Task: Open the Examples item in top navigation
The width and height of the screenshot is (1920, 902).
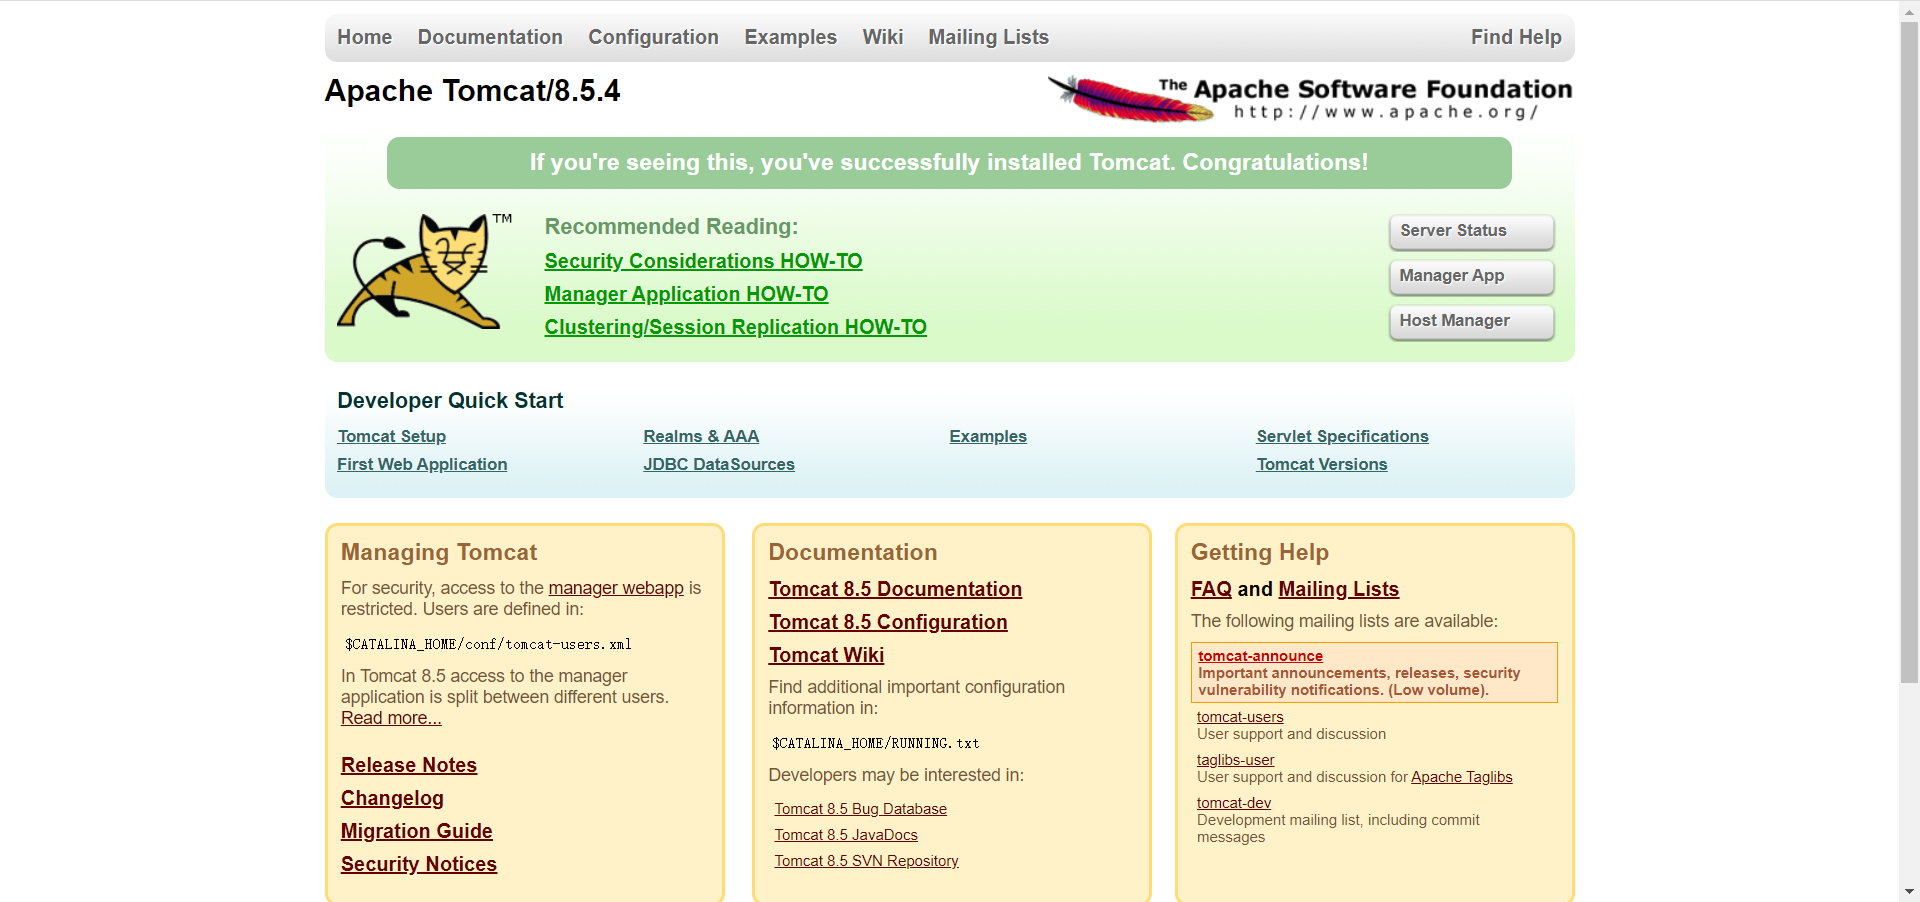Action: [x=790, y=37]
